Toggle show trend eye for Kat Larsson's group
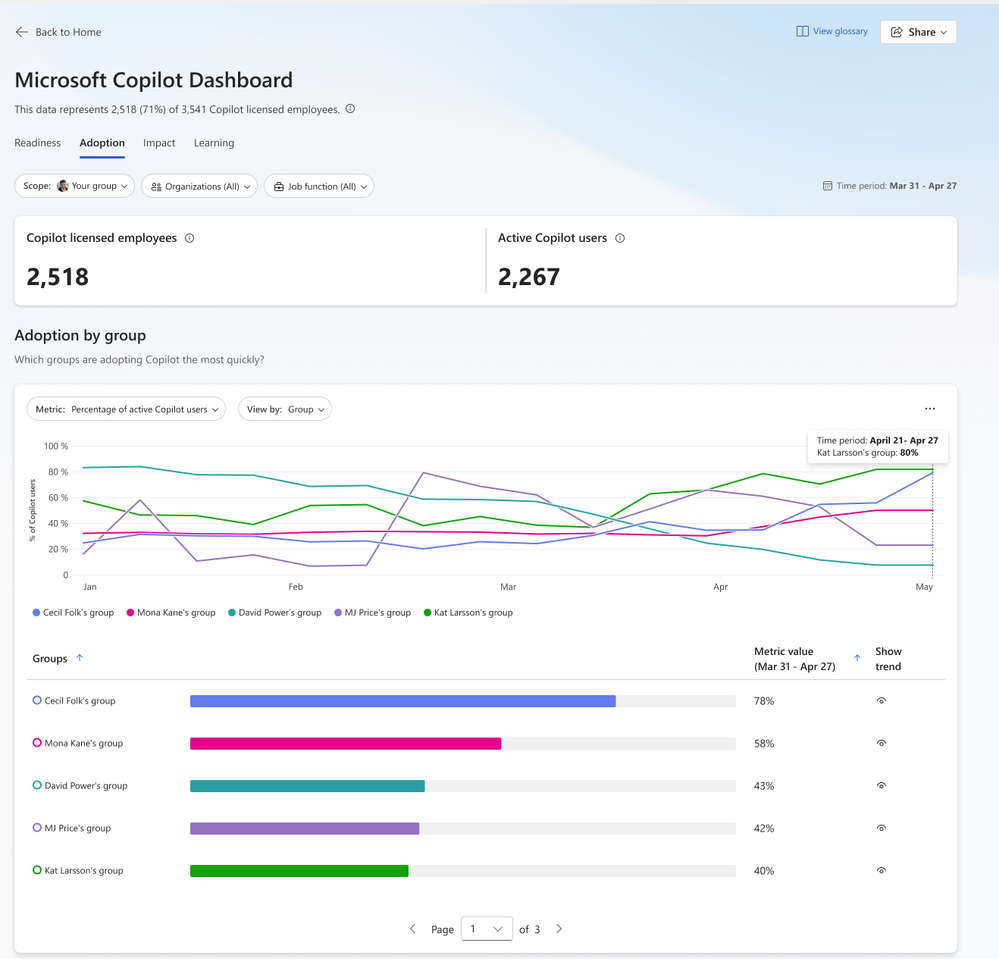The width and height of the screenshot is (999, 959). [881, 870]
